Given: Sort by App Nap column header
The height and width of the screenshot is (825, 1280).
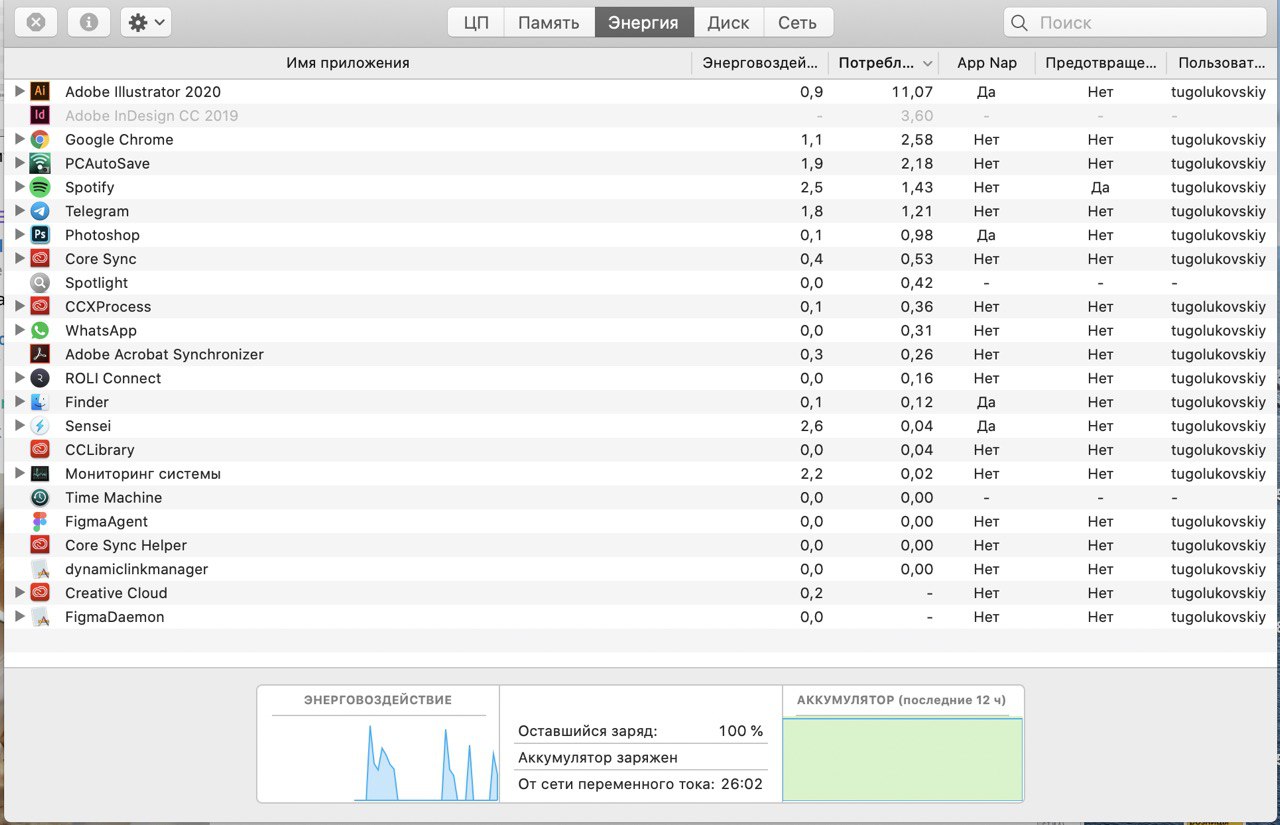Looking at the screenshot, I should pos(987,63).
